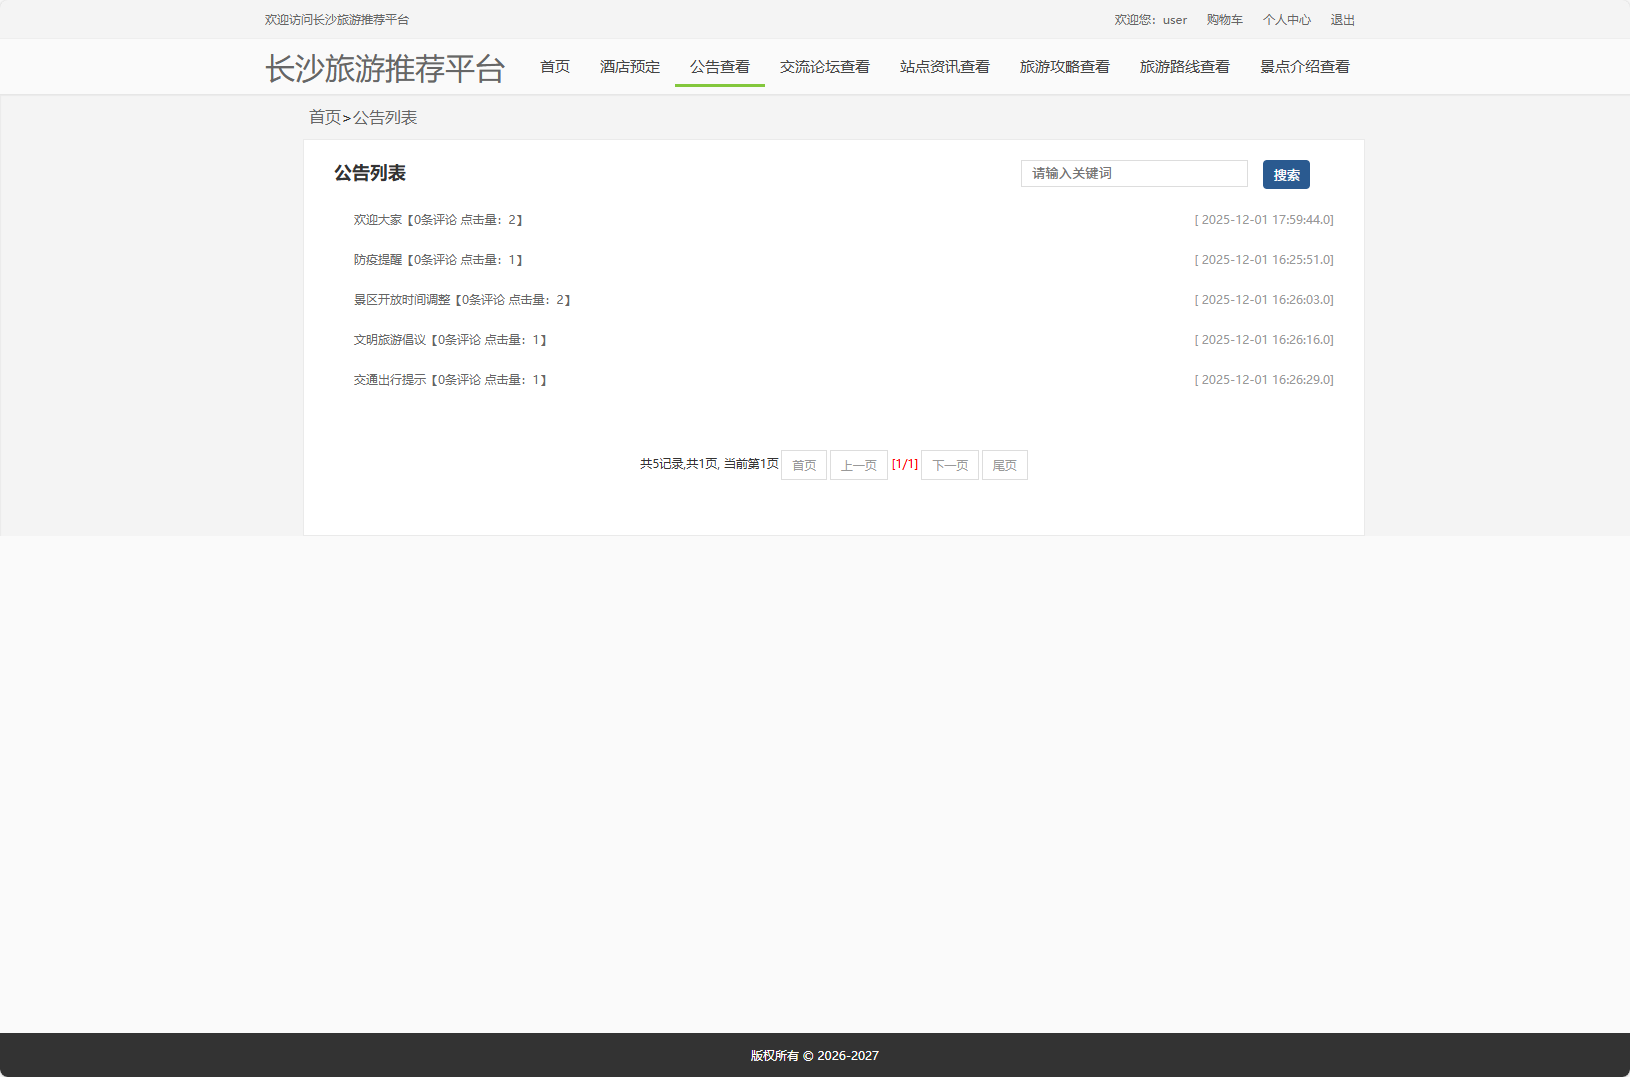Image resolution: width=1630 pixels, height=1077 pixels.
Task: Read the 交通出行提示 notice
Action: tap(449, 379)
